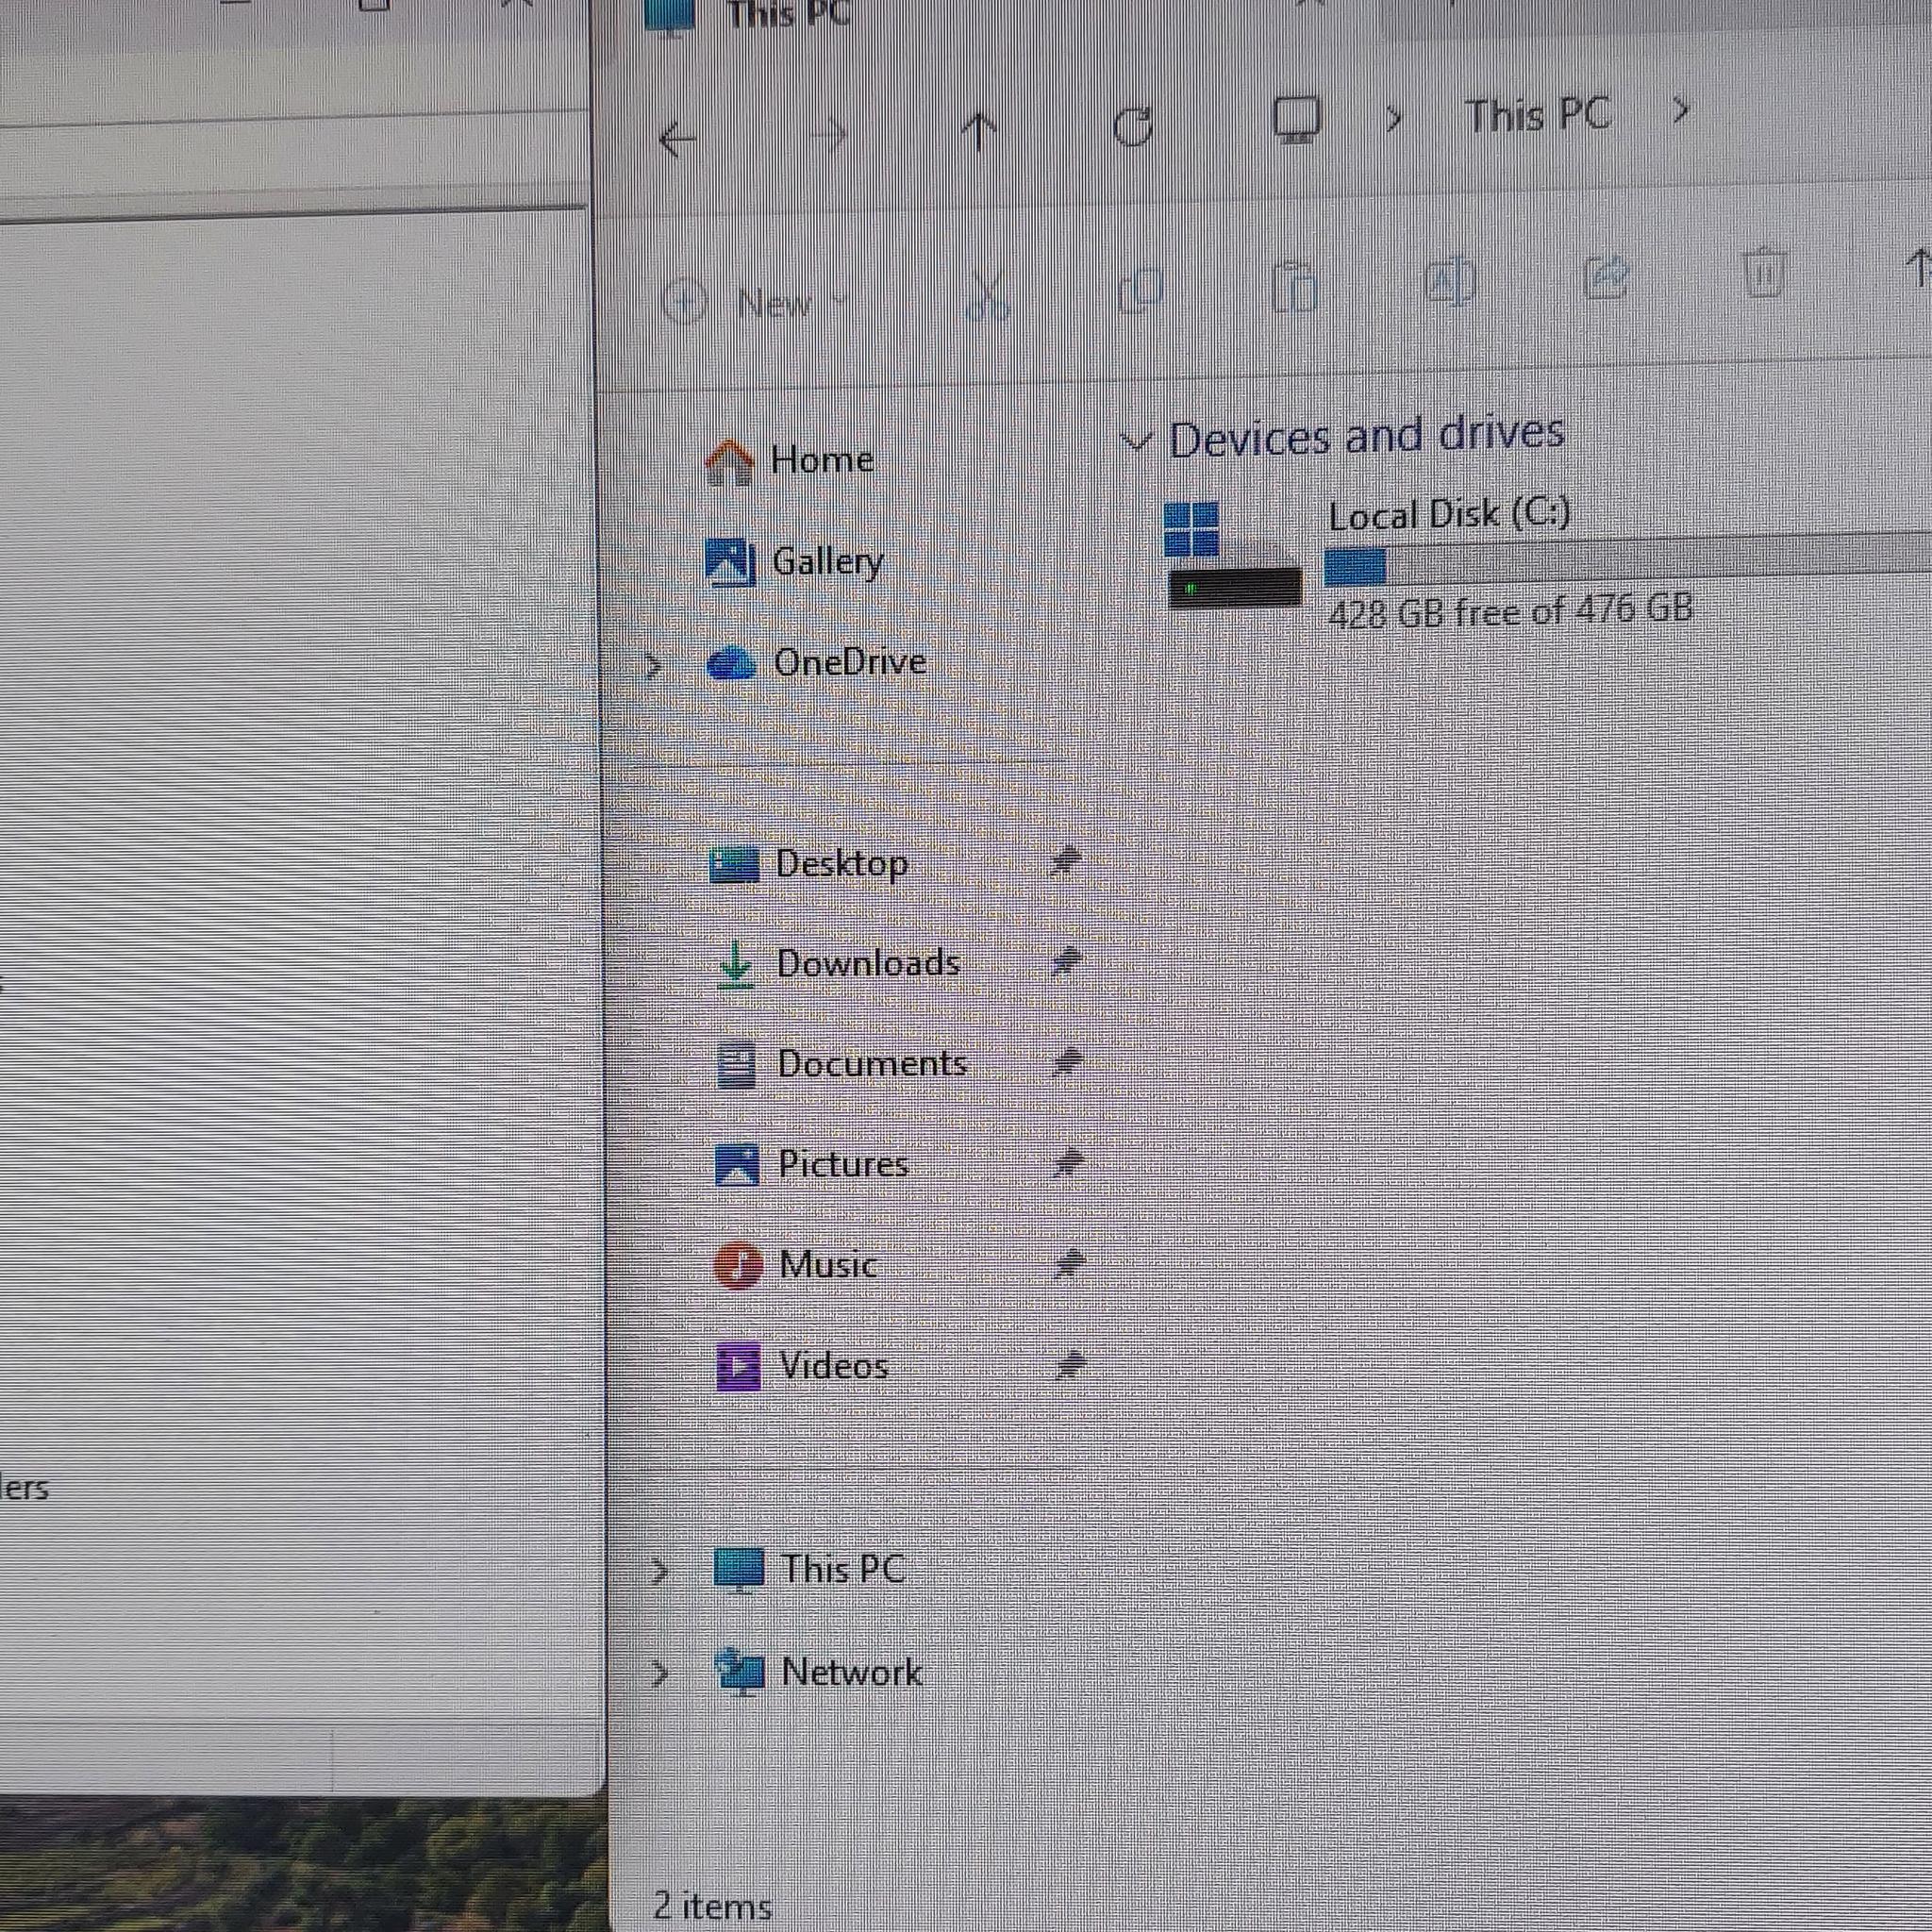Viewport: 1932px width, 1932px height.
Task: Open the pinned Downloads folder
Action: 838,963
